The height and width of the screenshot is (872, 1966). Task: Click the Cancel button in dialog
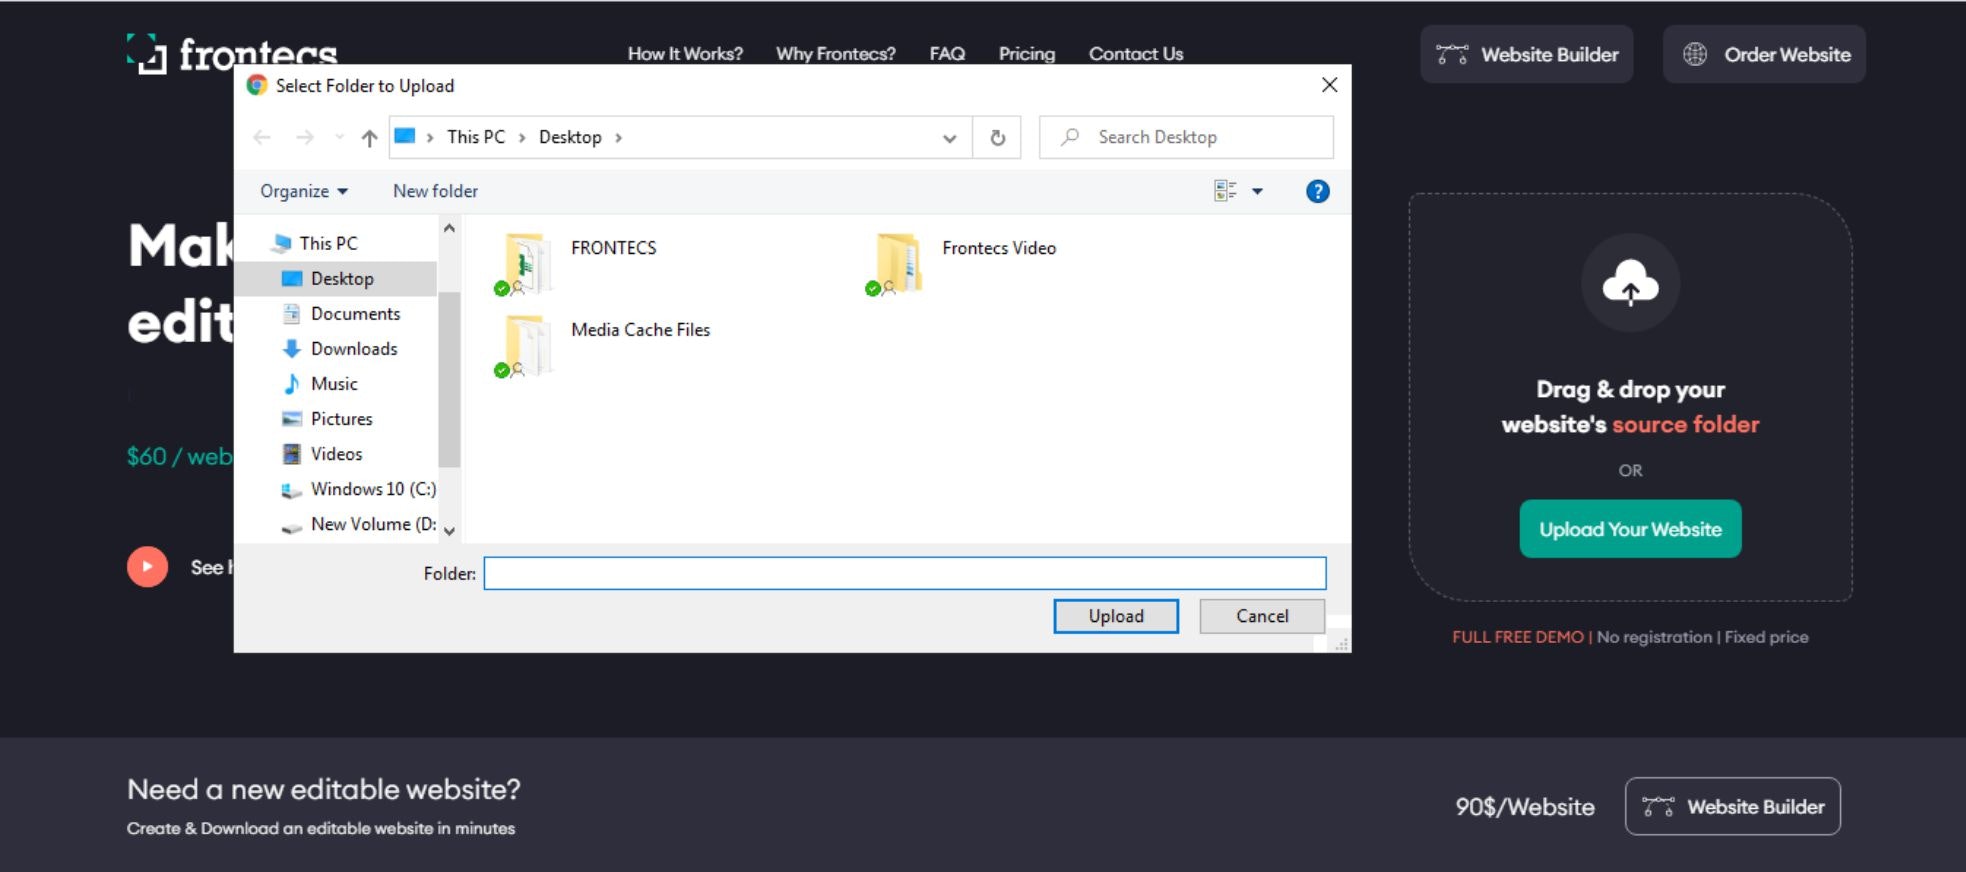tap(1262, 616)
